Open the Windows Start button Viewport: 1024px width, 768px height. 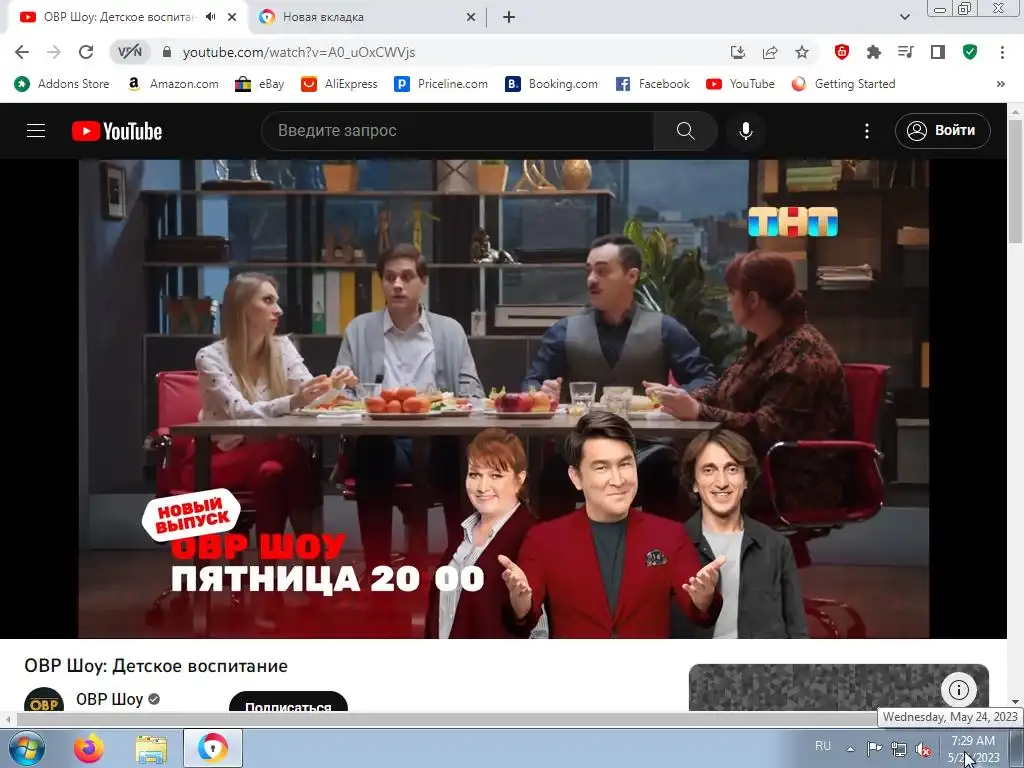tap(27, 748)
